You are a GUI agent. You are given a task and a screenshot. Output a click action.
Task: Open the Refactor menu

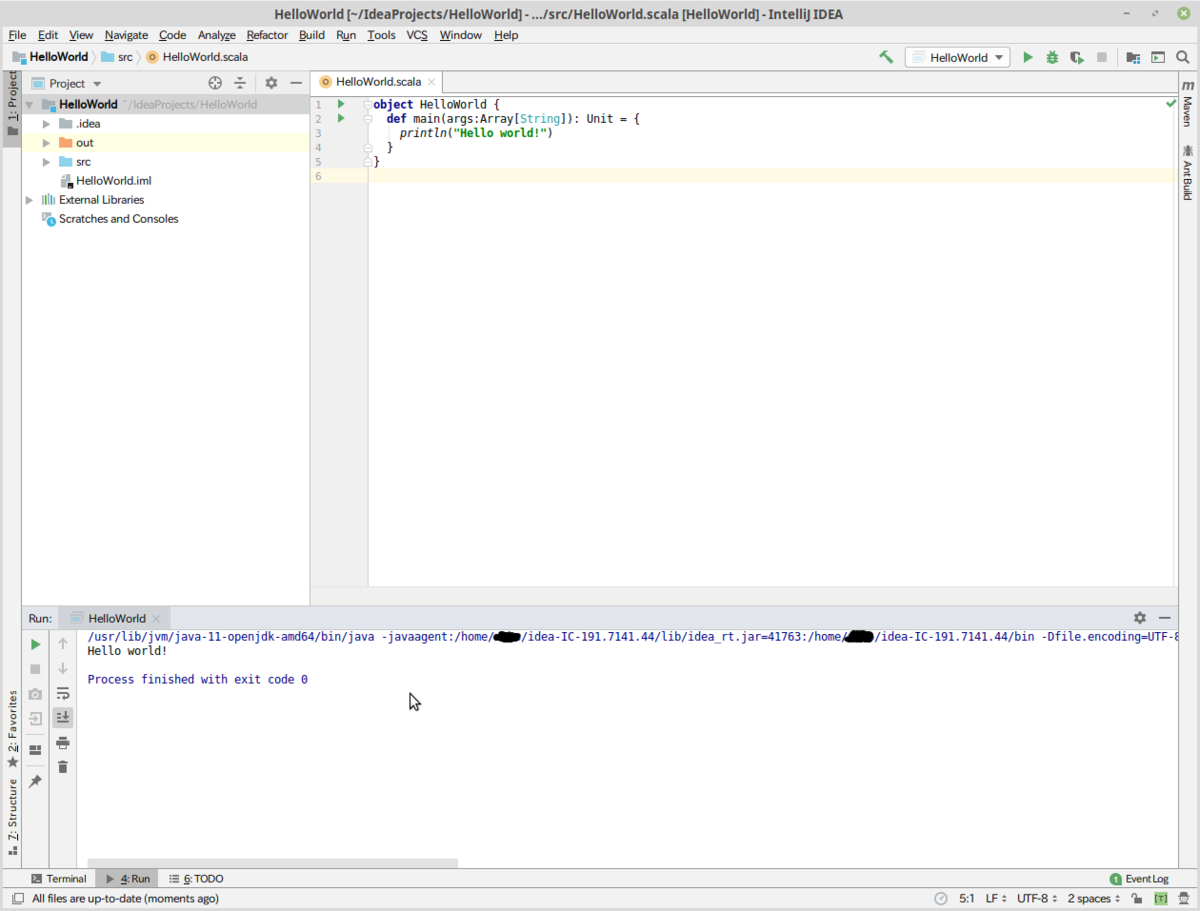pyautogui.click(x=267, y=34)
